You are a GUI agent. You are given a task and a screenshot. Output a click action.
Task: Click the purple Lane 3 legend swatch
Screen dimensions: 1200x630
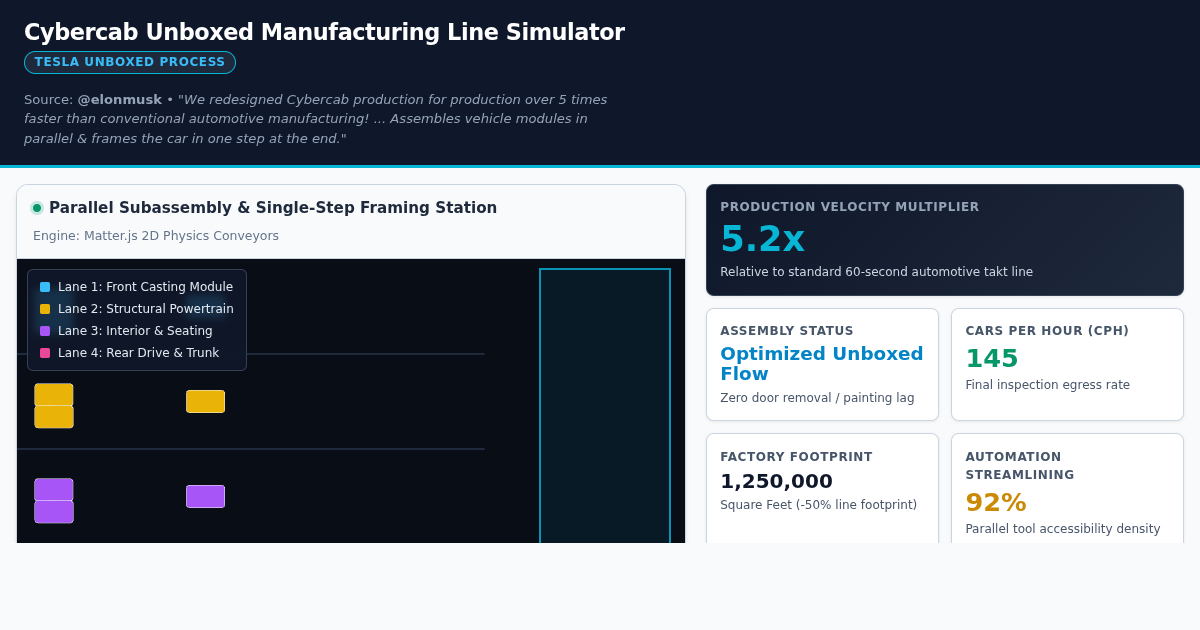45,331
